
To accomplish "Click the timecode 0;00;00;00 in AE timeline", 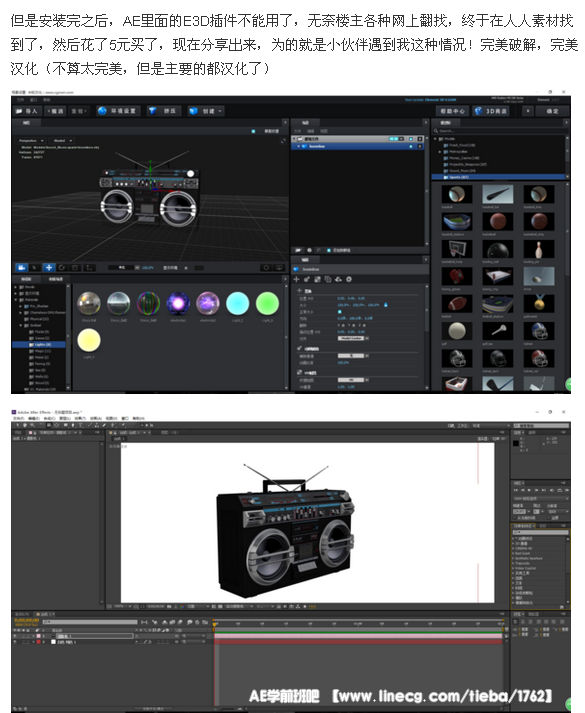I will [x=26, y=620].
